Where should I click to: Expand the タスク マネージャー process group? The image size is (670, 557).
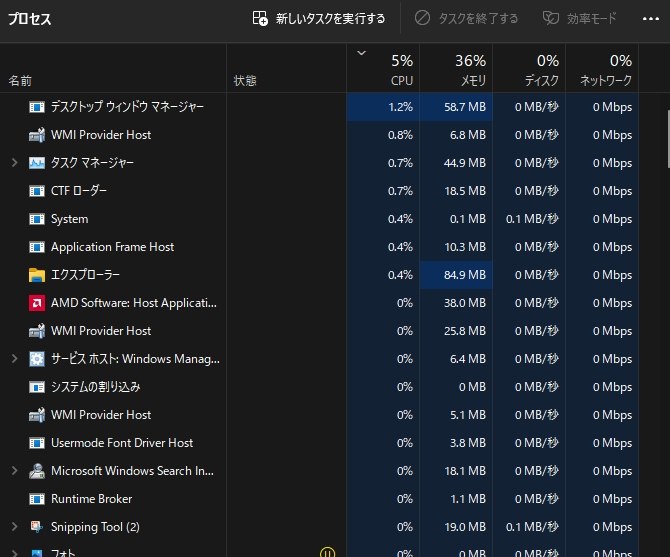tap(15, 163)
